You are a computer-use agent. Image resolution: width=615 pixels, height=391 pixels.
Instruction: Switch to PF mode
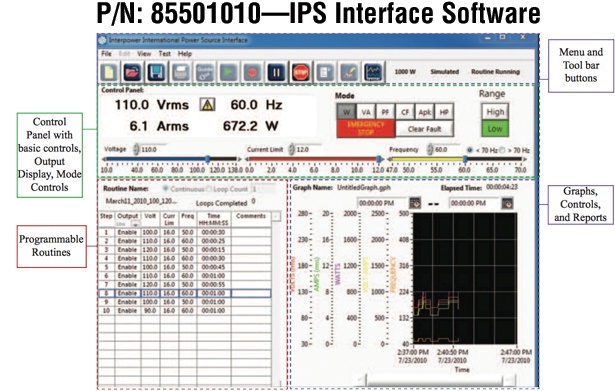click(x=385, y=112)
